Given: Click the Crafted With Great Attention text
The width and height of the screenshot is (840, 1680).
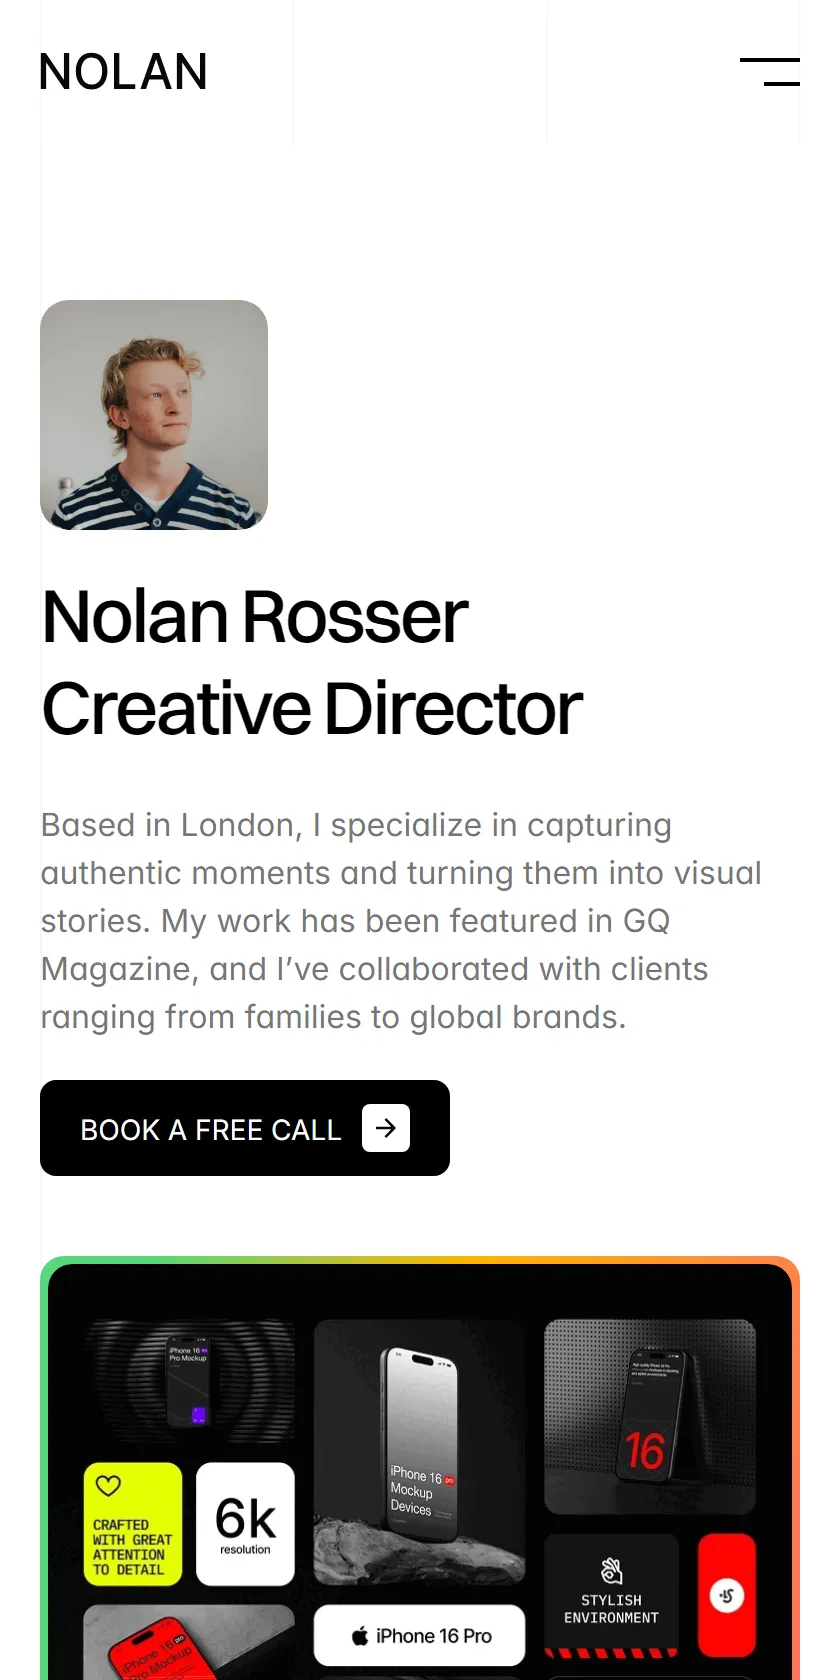Looking at the screenshot, I should click(x=132, y=1547).
